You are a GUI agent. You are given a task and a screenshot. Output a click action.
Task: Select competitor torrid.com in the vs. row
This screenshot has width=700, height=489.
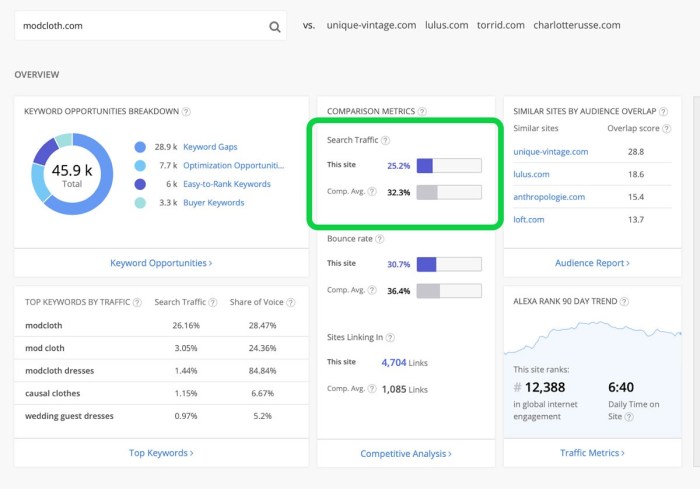(500, 25)
